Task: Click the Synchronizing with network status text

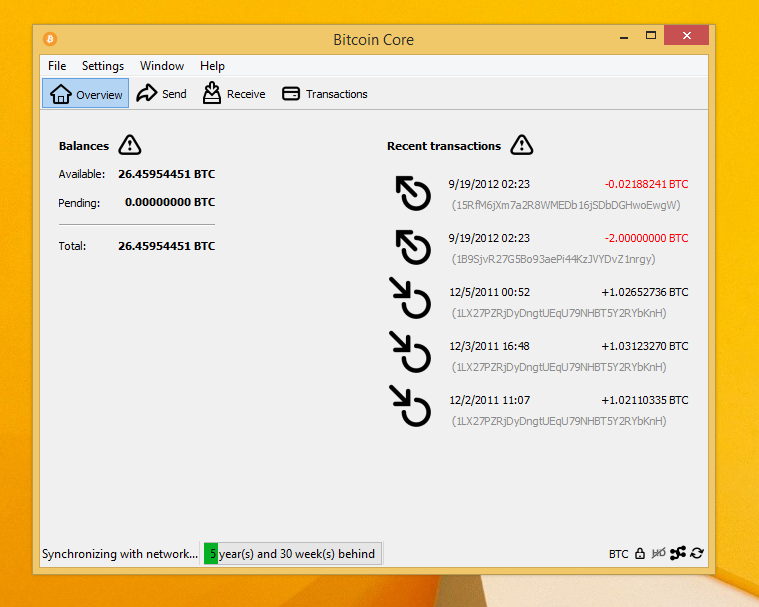Action: (x=120, y=554)
